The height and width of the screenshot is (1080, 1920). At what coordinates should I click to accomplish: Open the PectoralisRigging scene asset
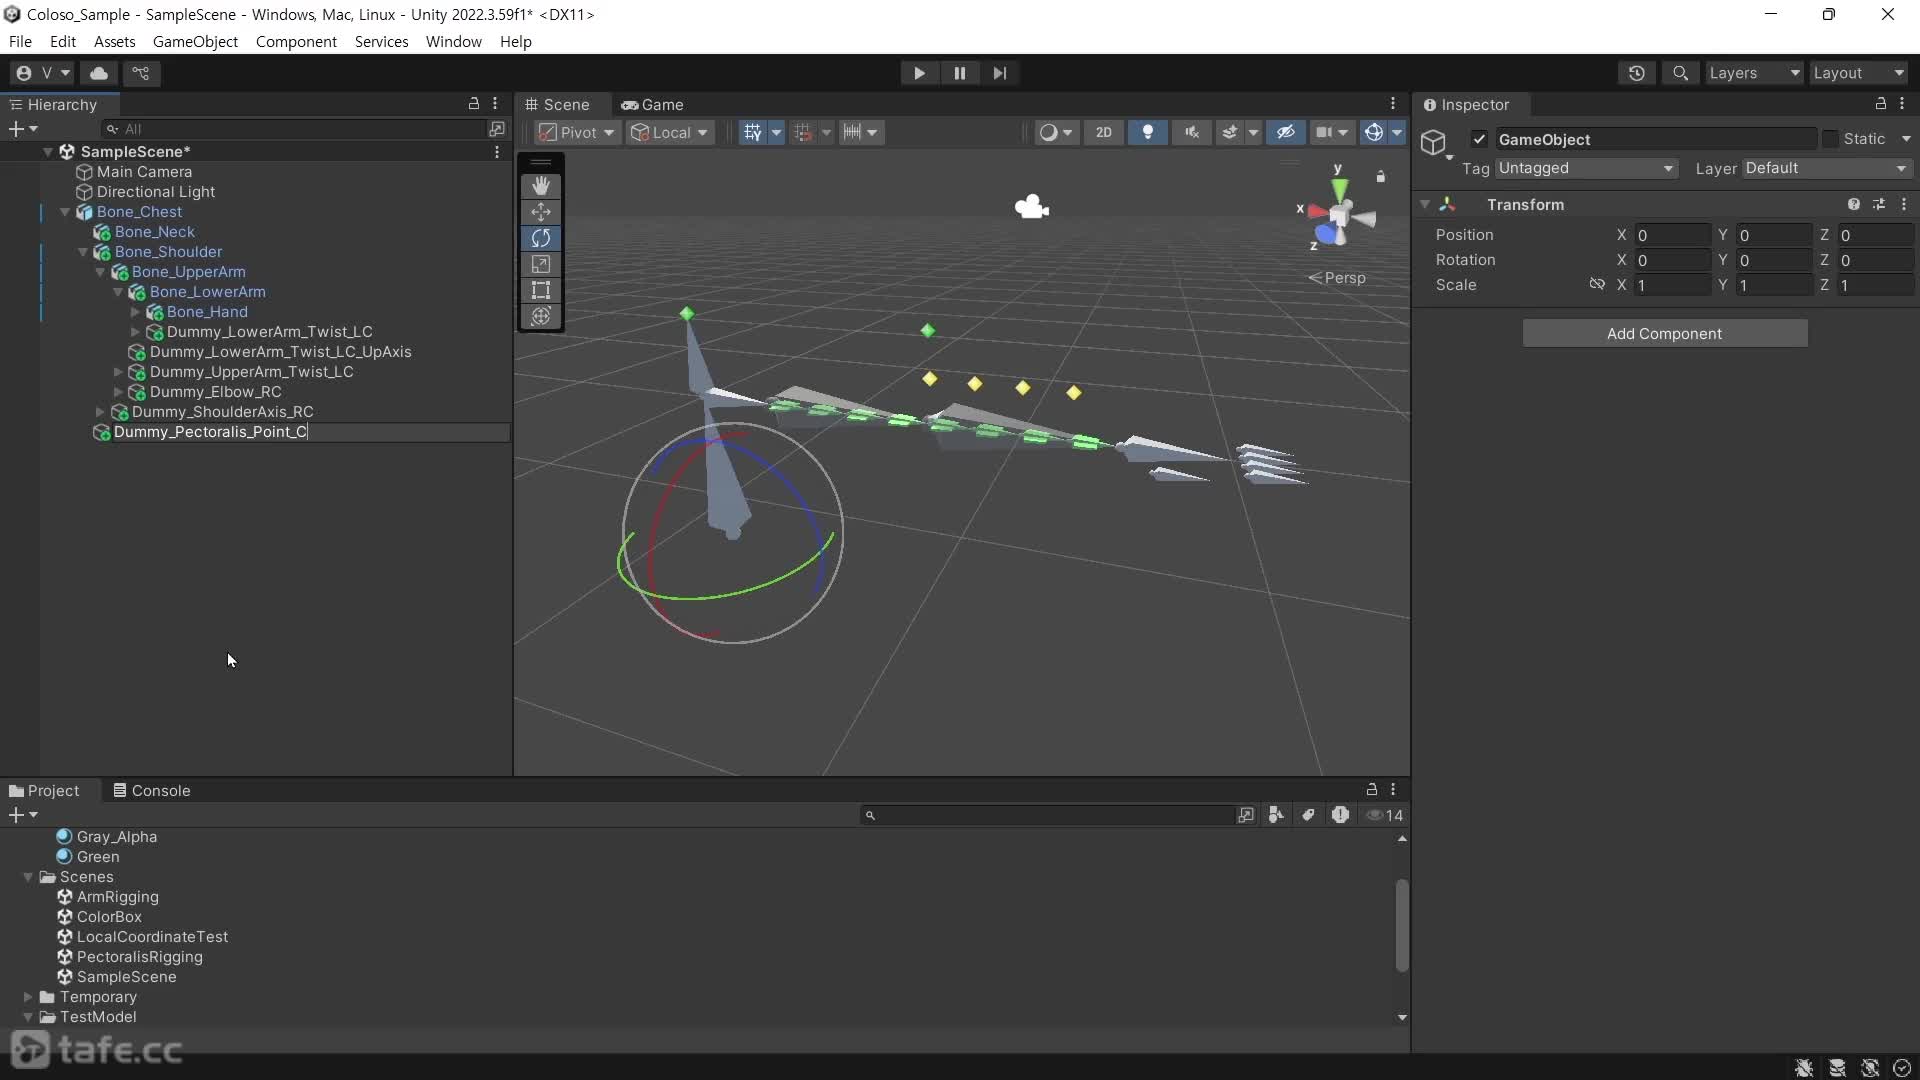pos(139,957)
